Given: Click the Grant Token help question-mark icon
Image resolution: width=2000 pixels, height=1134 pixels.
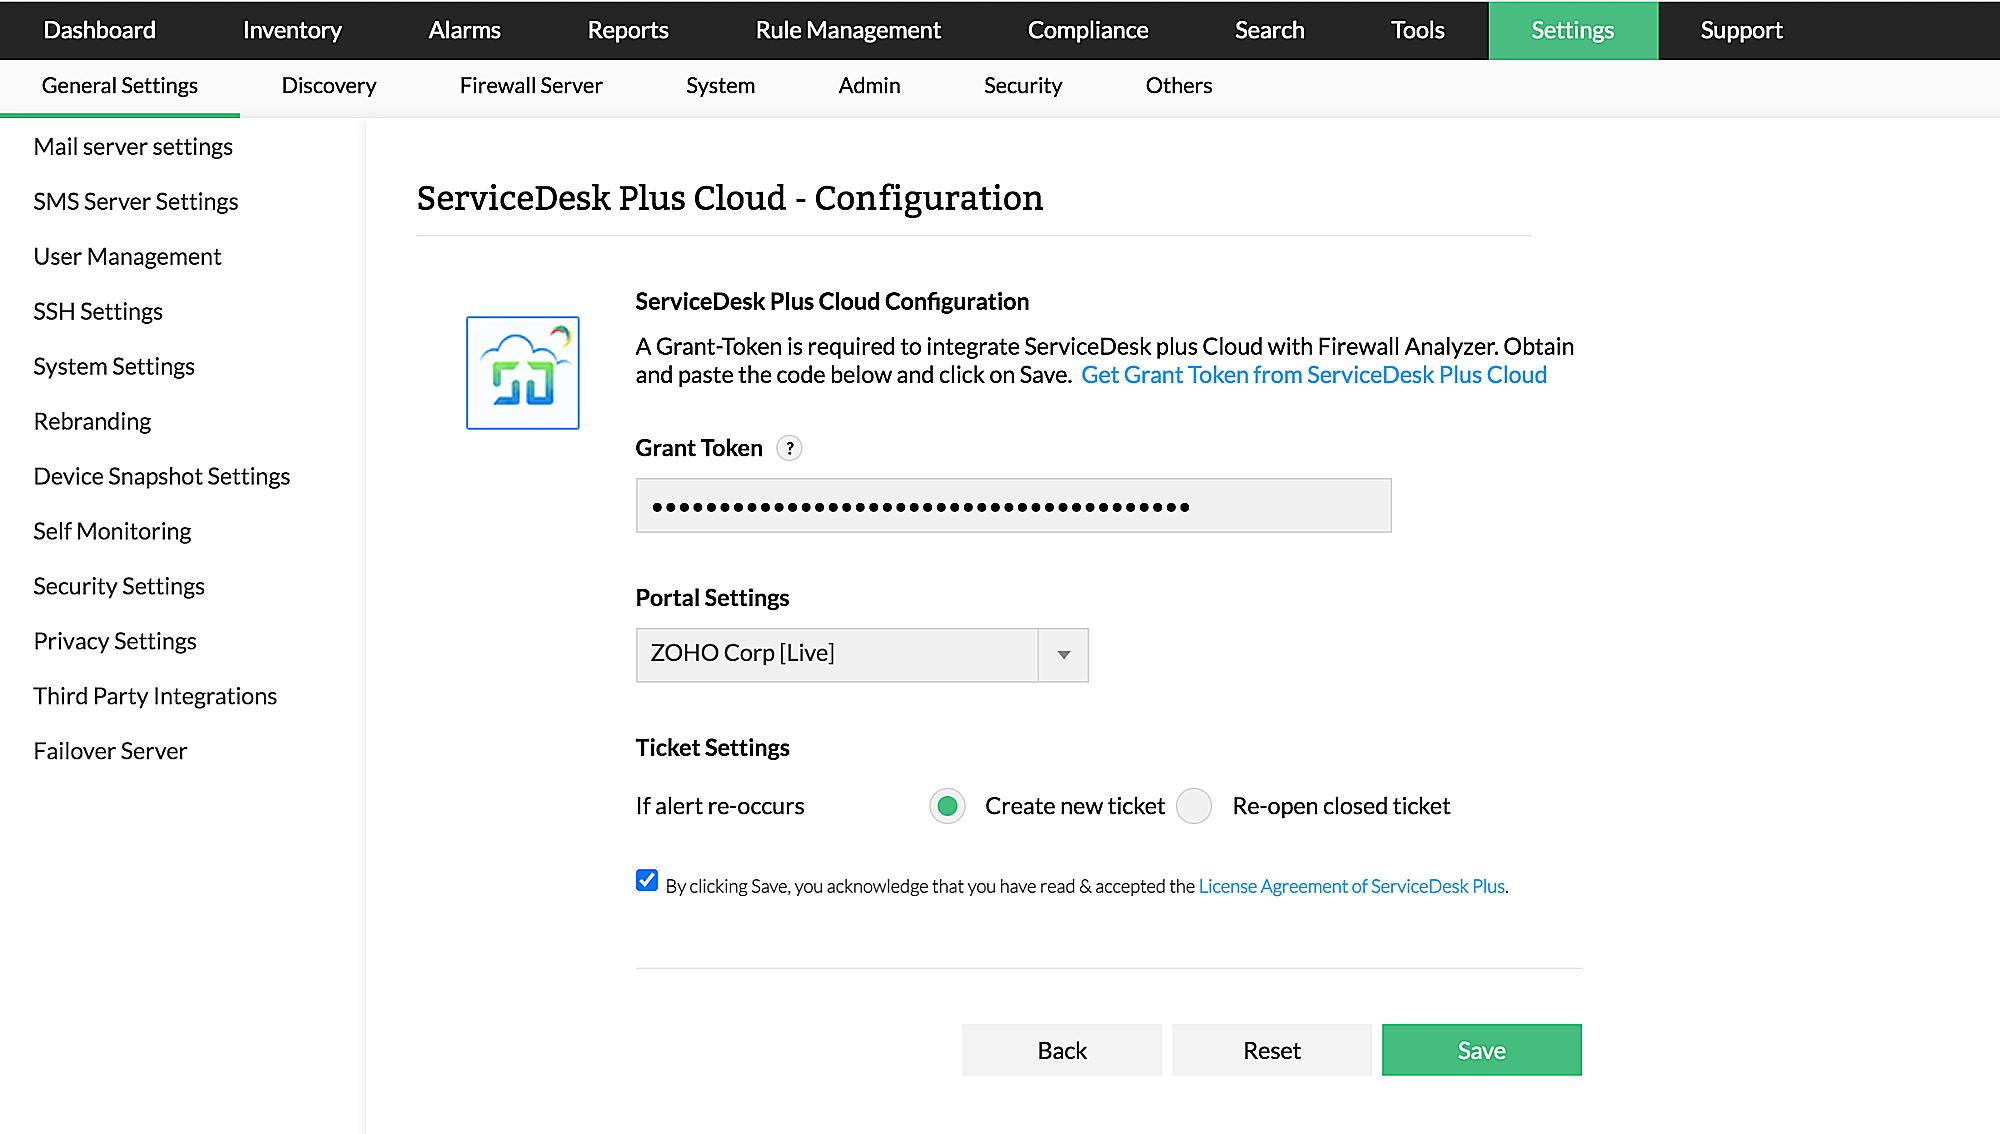Looking at the screenshot, I should tap(789, 448).
